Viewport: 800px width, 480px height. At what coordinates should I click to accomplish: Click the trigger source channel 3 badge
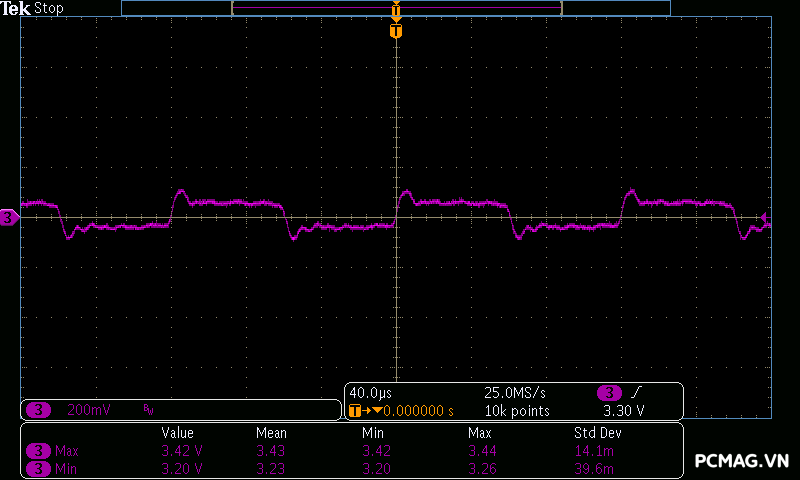pos(607,392)
